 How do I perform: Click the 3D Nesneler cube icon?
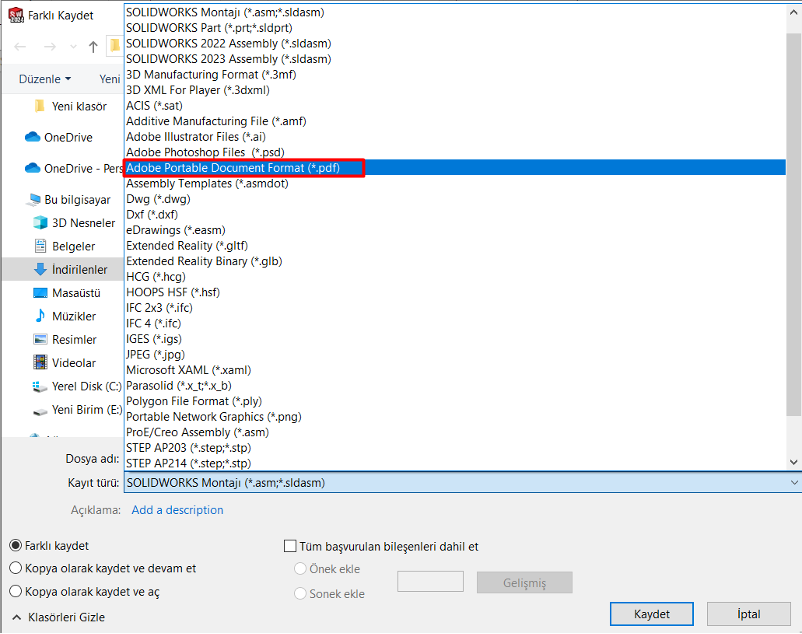click(40, 223)
